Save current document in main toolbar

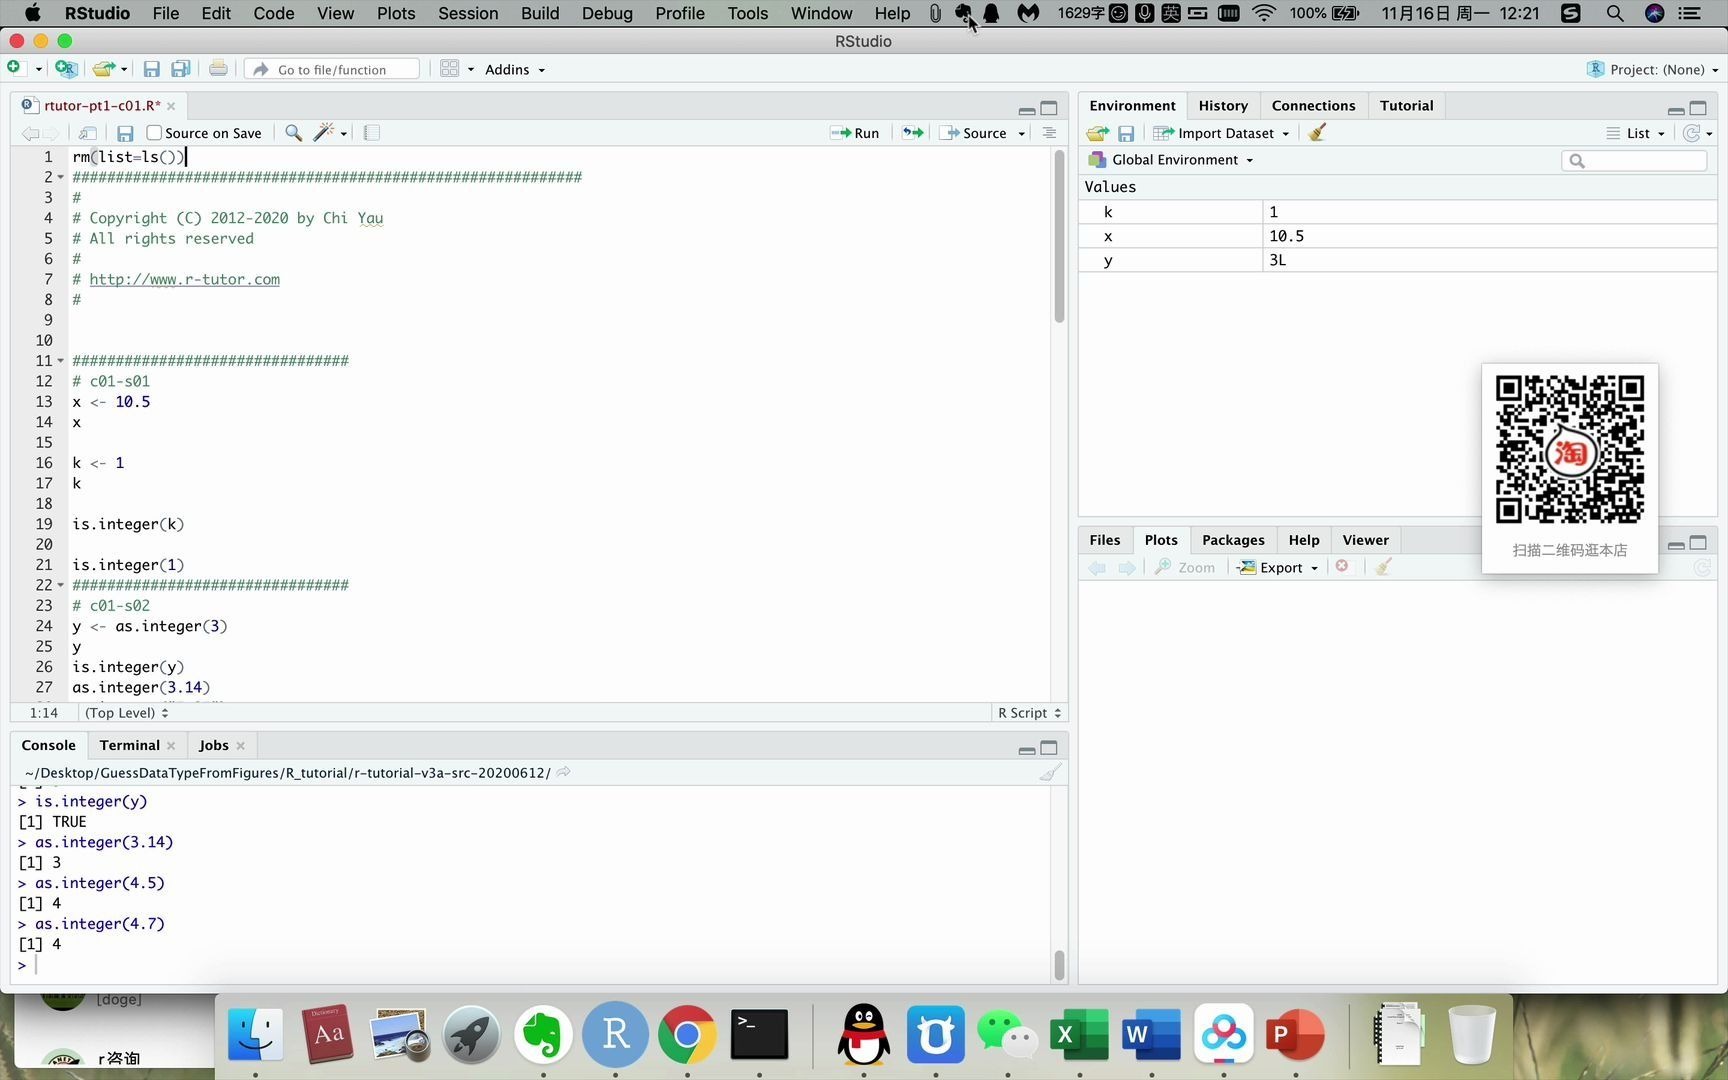click(x=152, y=69)
